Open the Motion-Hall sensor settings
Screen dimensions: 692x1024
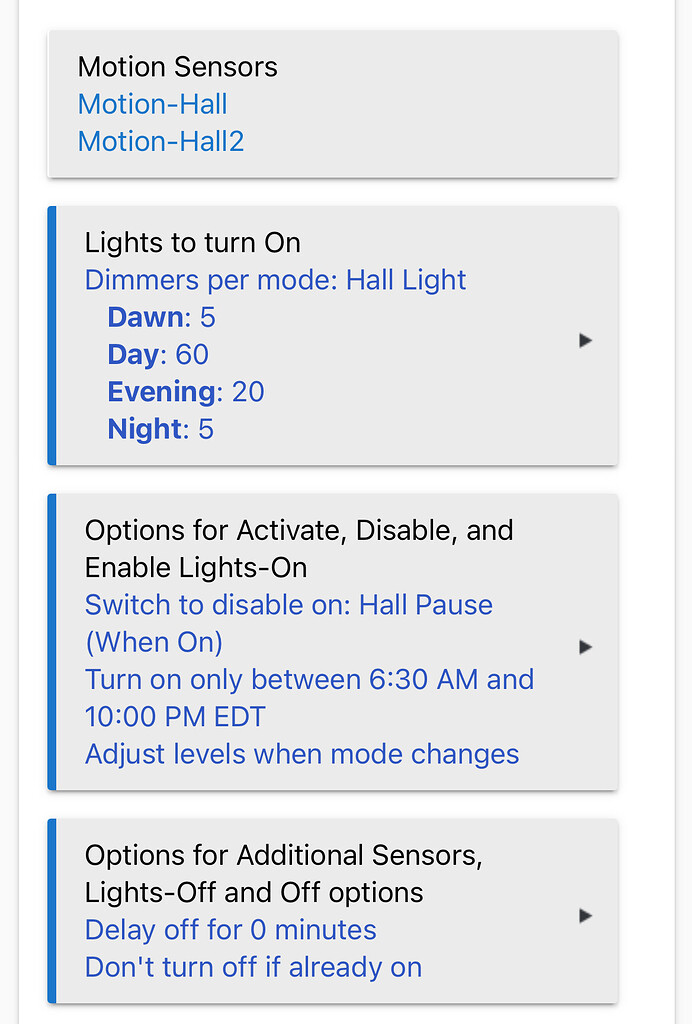(152, 104)
